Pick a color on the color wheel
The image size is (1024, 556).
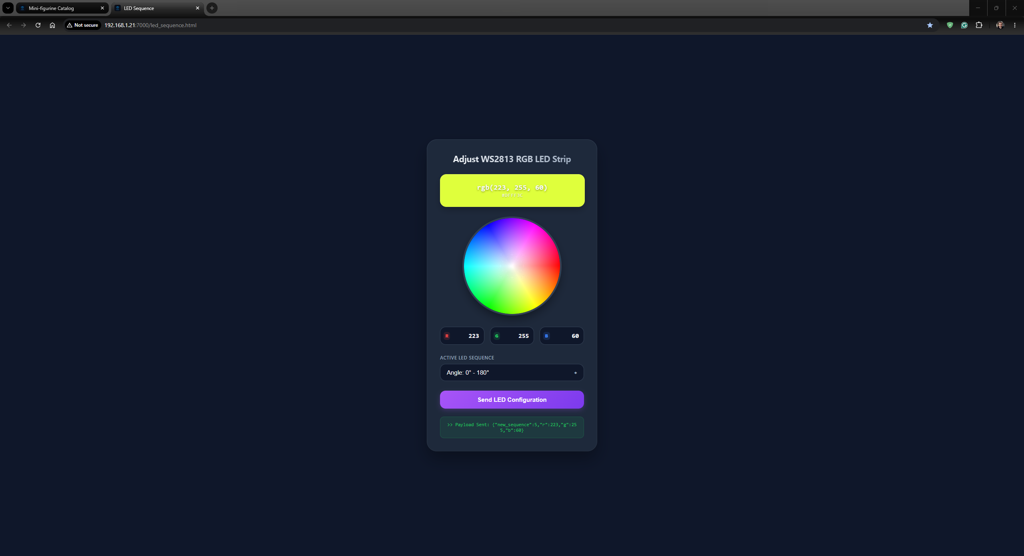(512, 266)
